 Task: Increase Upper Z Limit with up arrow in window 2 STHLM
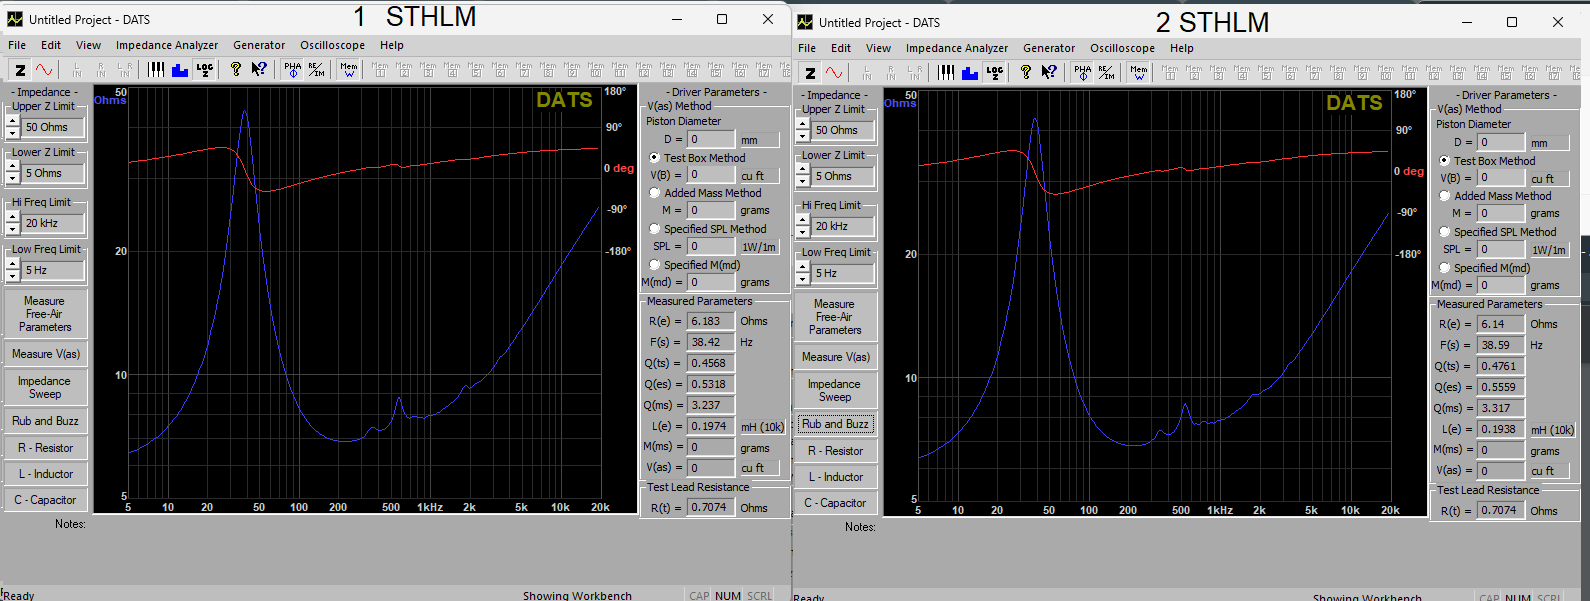pos(803,124)
